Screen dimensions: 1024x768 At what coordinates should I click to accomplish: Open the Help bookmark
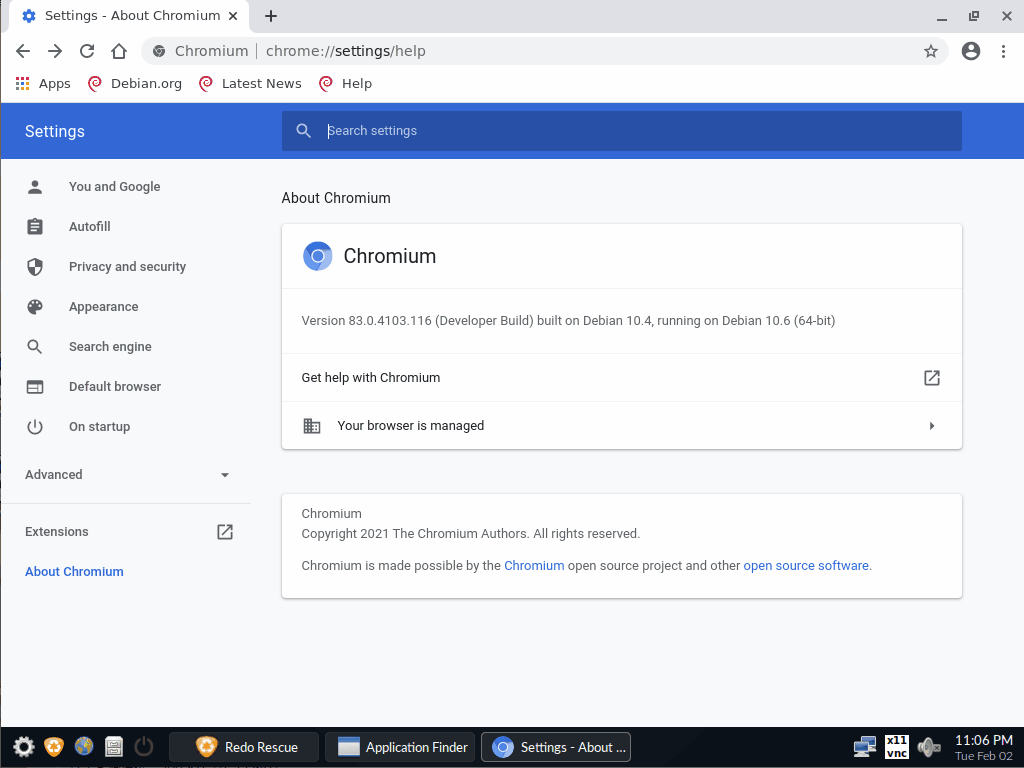(345, 84)
